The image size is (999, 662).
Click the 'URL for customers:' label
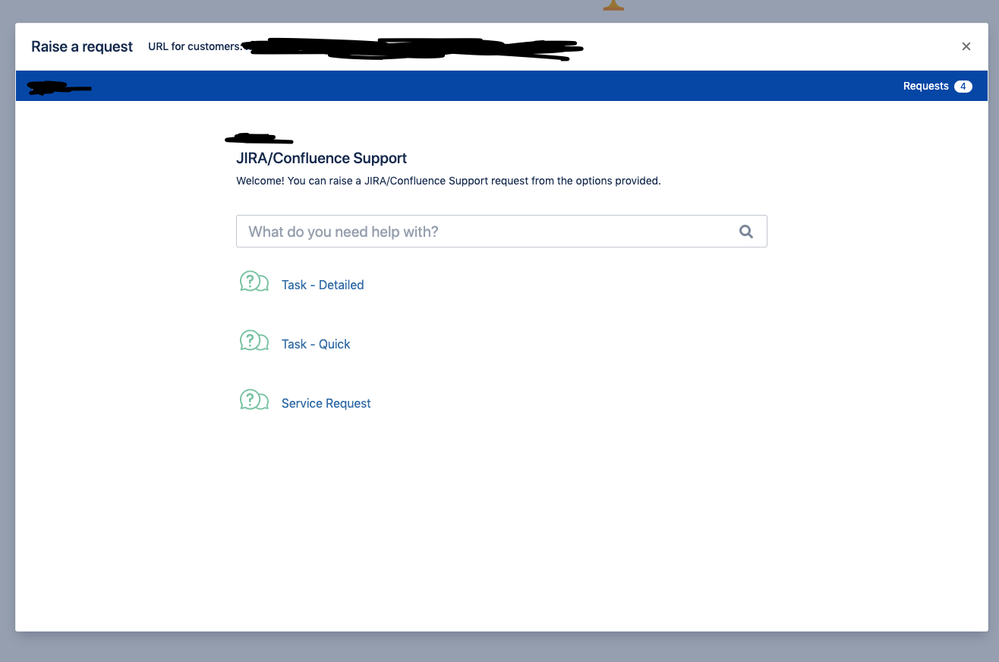pos(195,47)
